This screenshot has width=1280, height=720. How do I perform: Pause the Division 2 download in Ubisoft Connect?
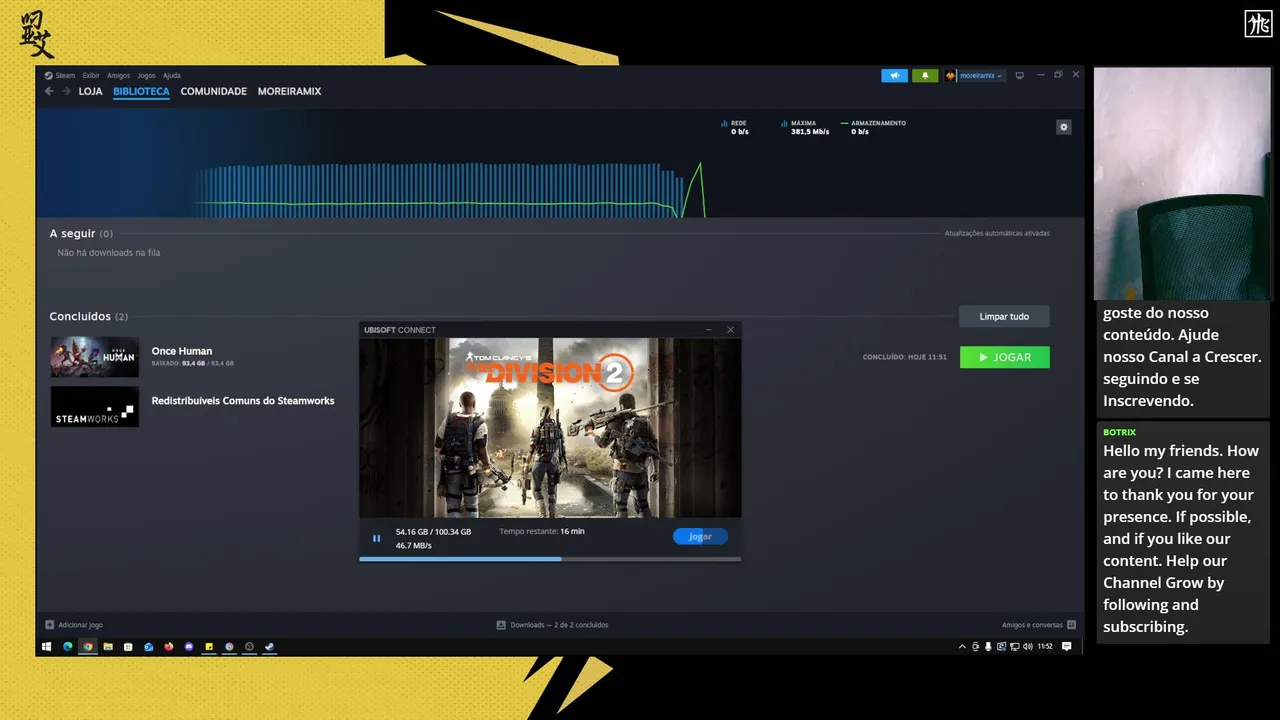(x=377, y=538)
